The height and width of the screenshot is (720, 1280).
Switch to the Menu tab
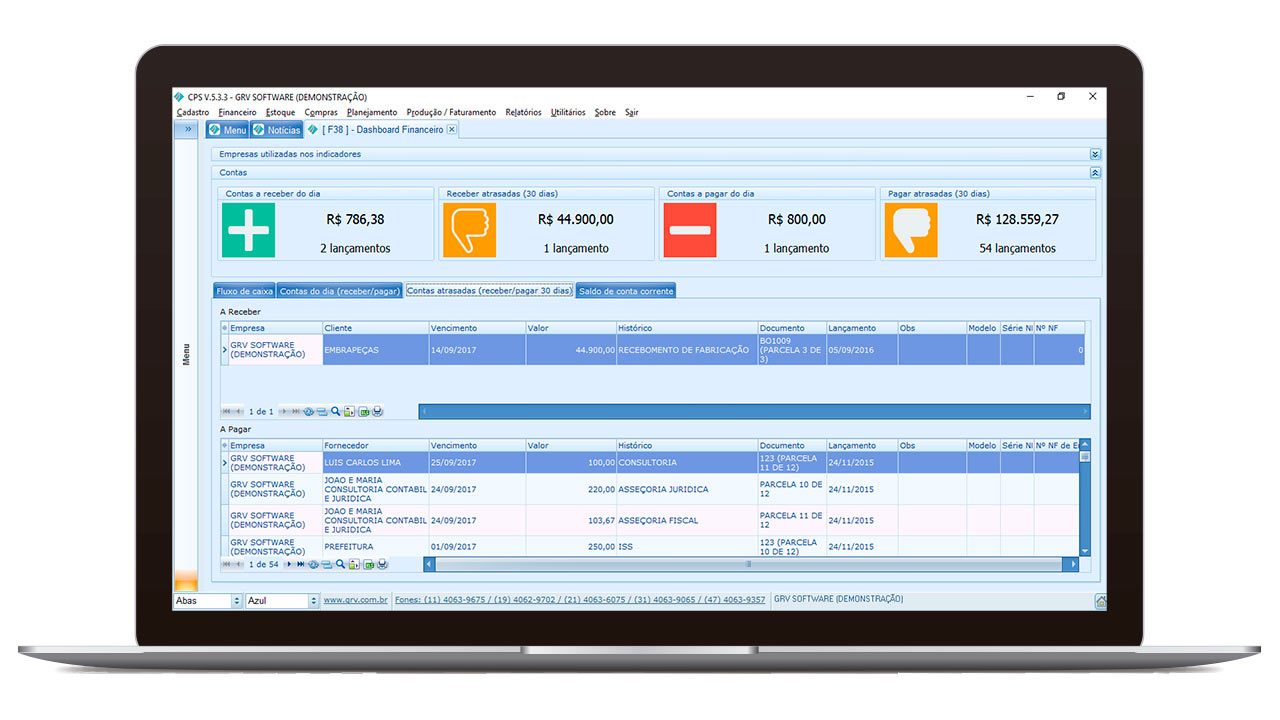point(227,130)
